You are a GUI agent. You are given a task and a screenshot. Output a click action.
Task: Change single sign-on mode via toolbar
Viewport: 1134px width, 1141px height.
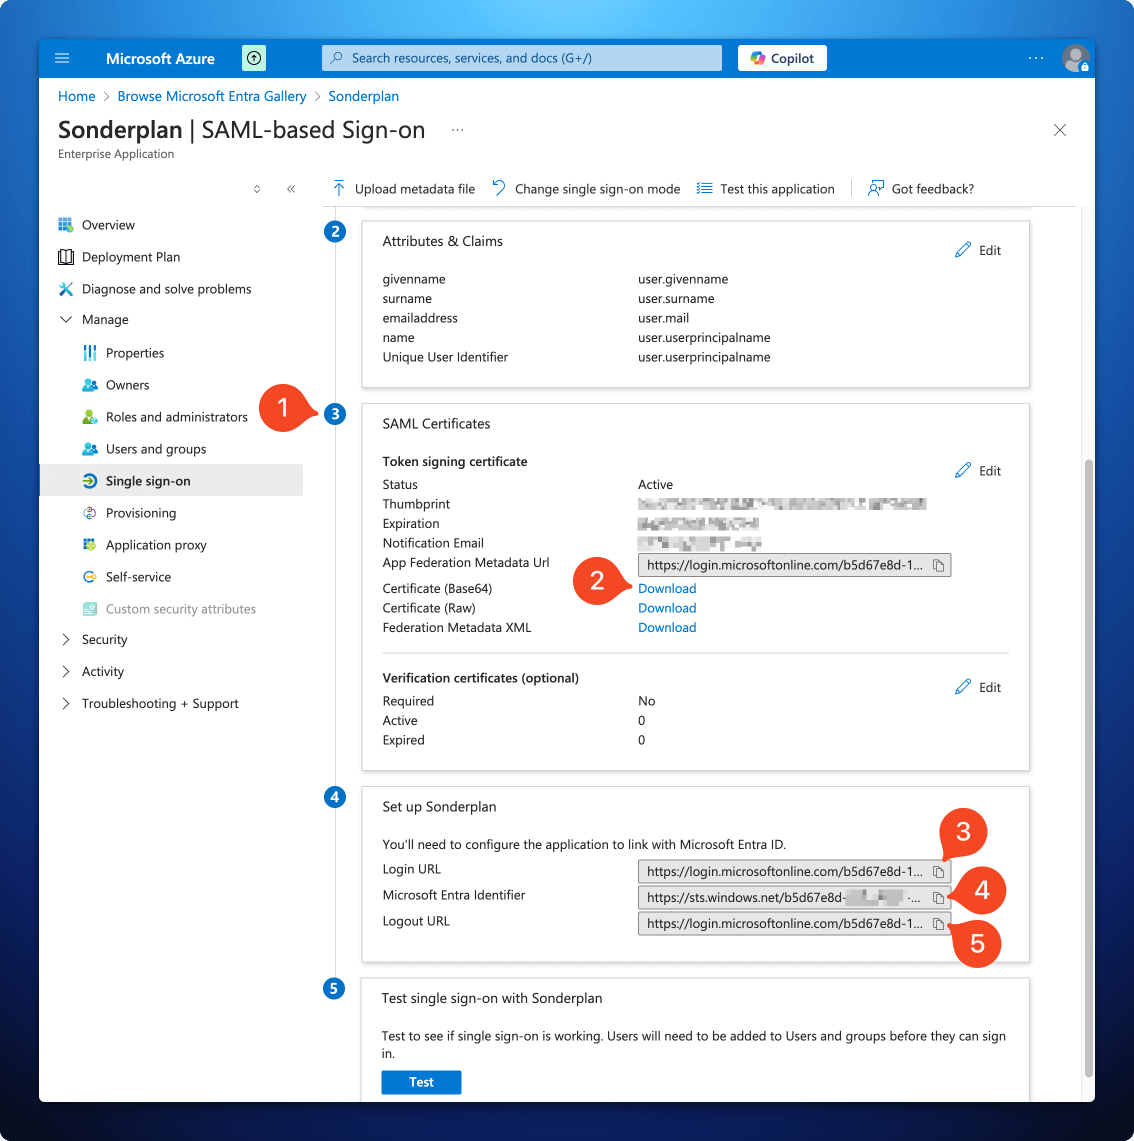[585, 188]
